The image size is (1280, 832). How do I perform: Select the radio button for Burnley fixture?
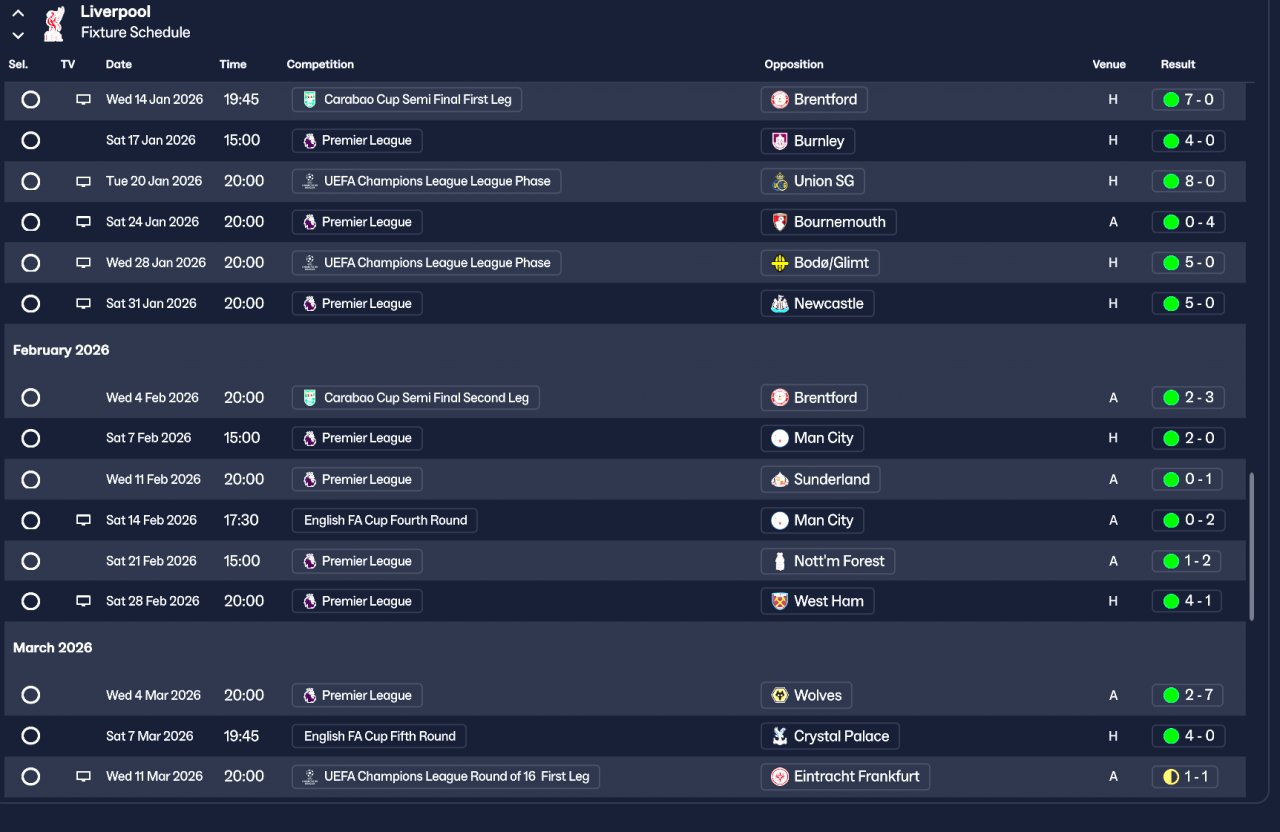pyautogui.click(x=31, y=141)
